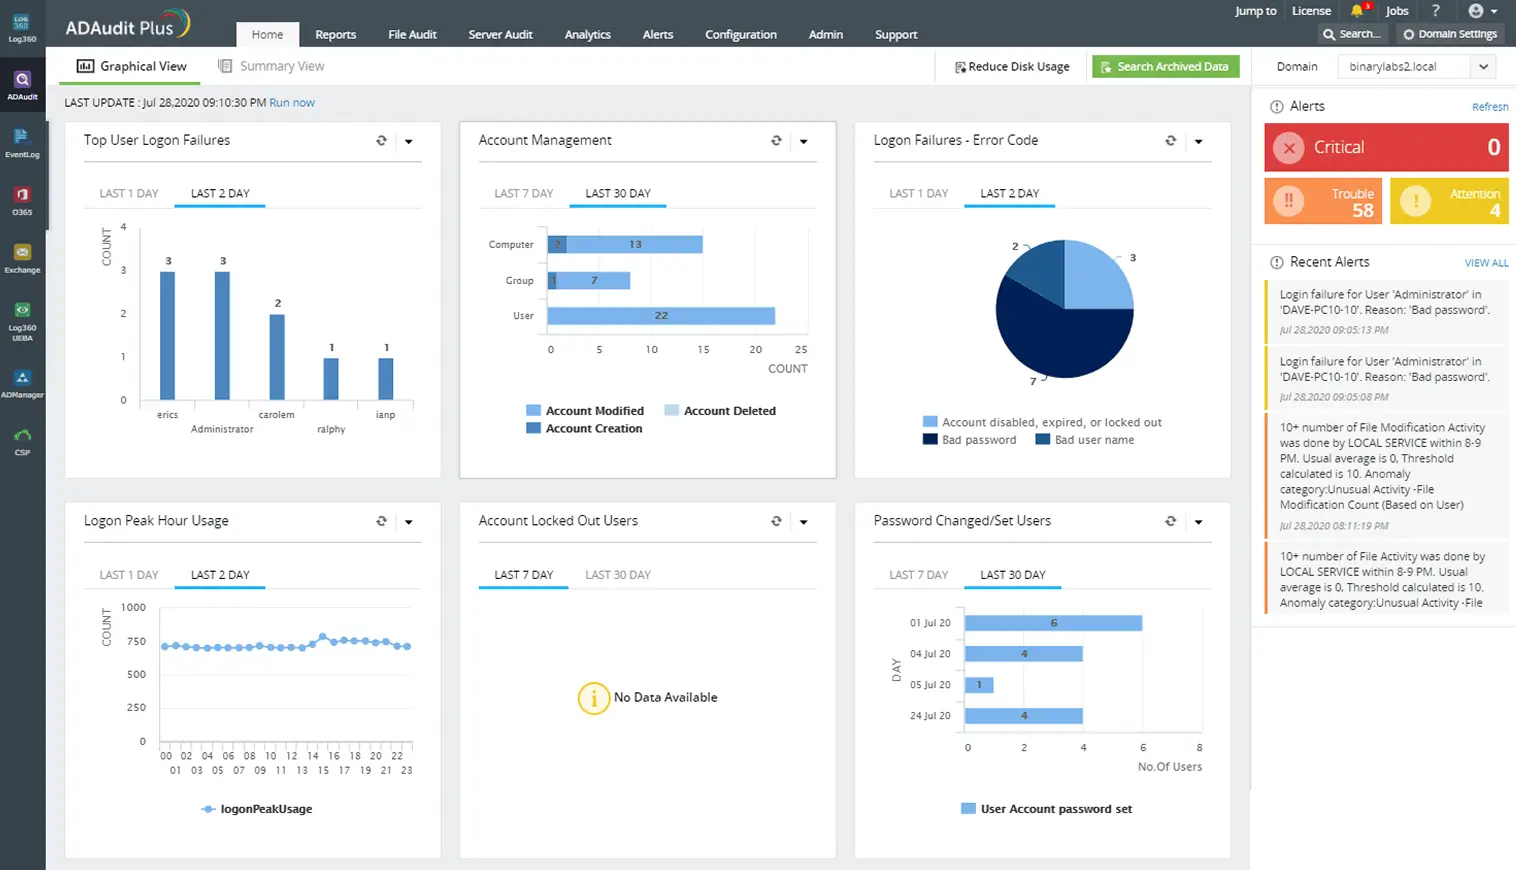Refresh Logon Peak Hour Usage widget
Viewport: 1516px width, 870px height.
click(x=381, y=521)
